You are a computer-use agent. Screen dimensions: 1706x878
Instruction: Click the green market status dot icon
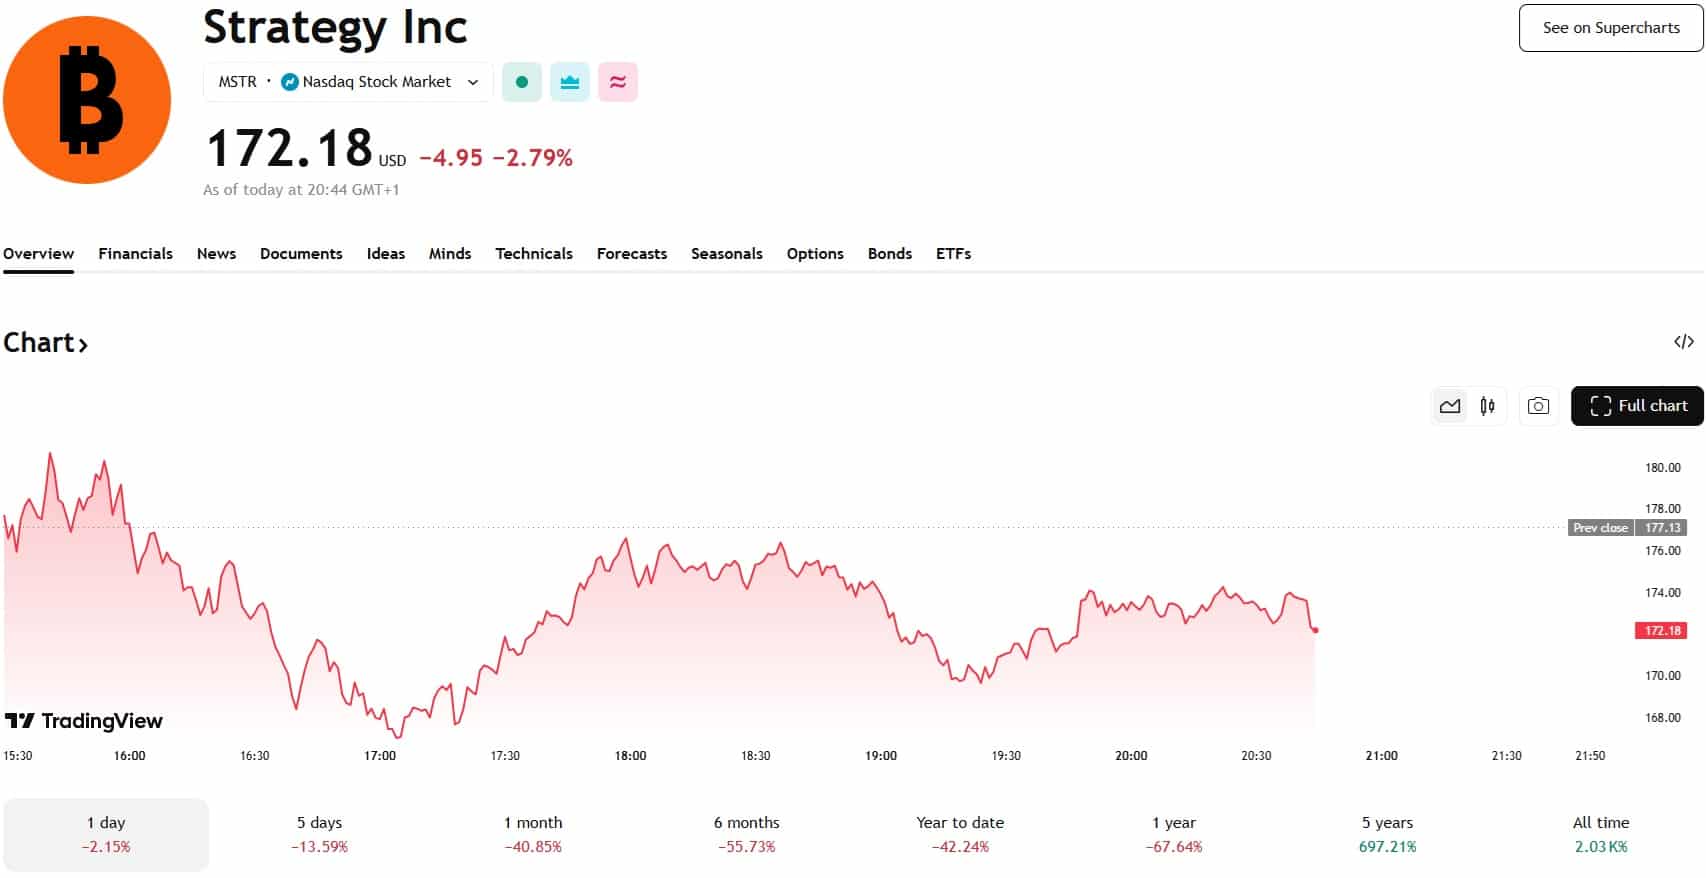click(x=521, y=82)
